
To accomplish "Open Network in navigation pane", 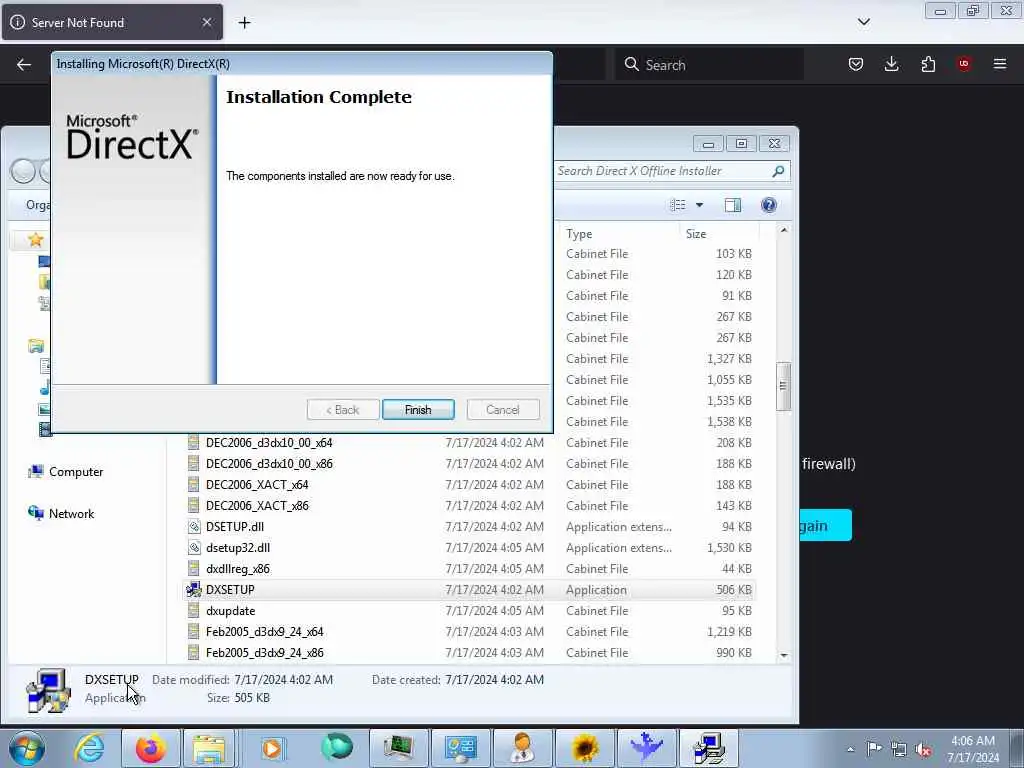I will (x=71, y=513).
